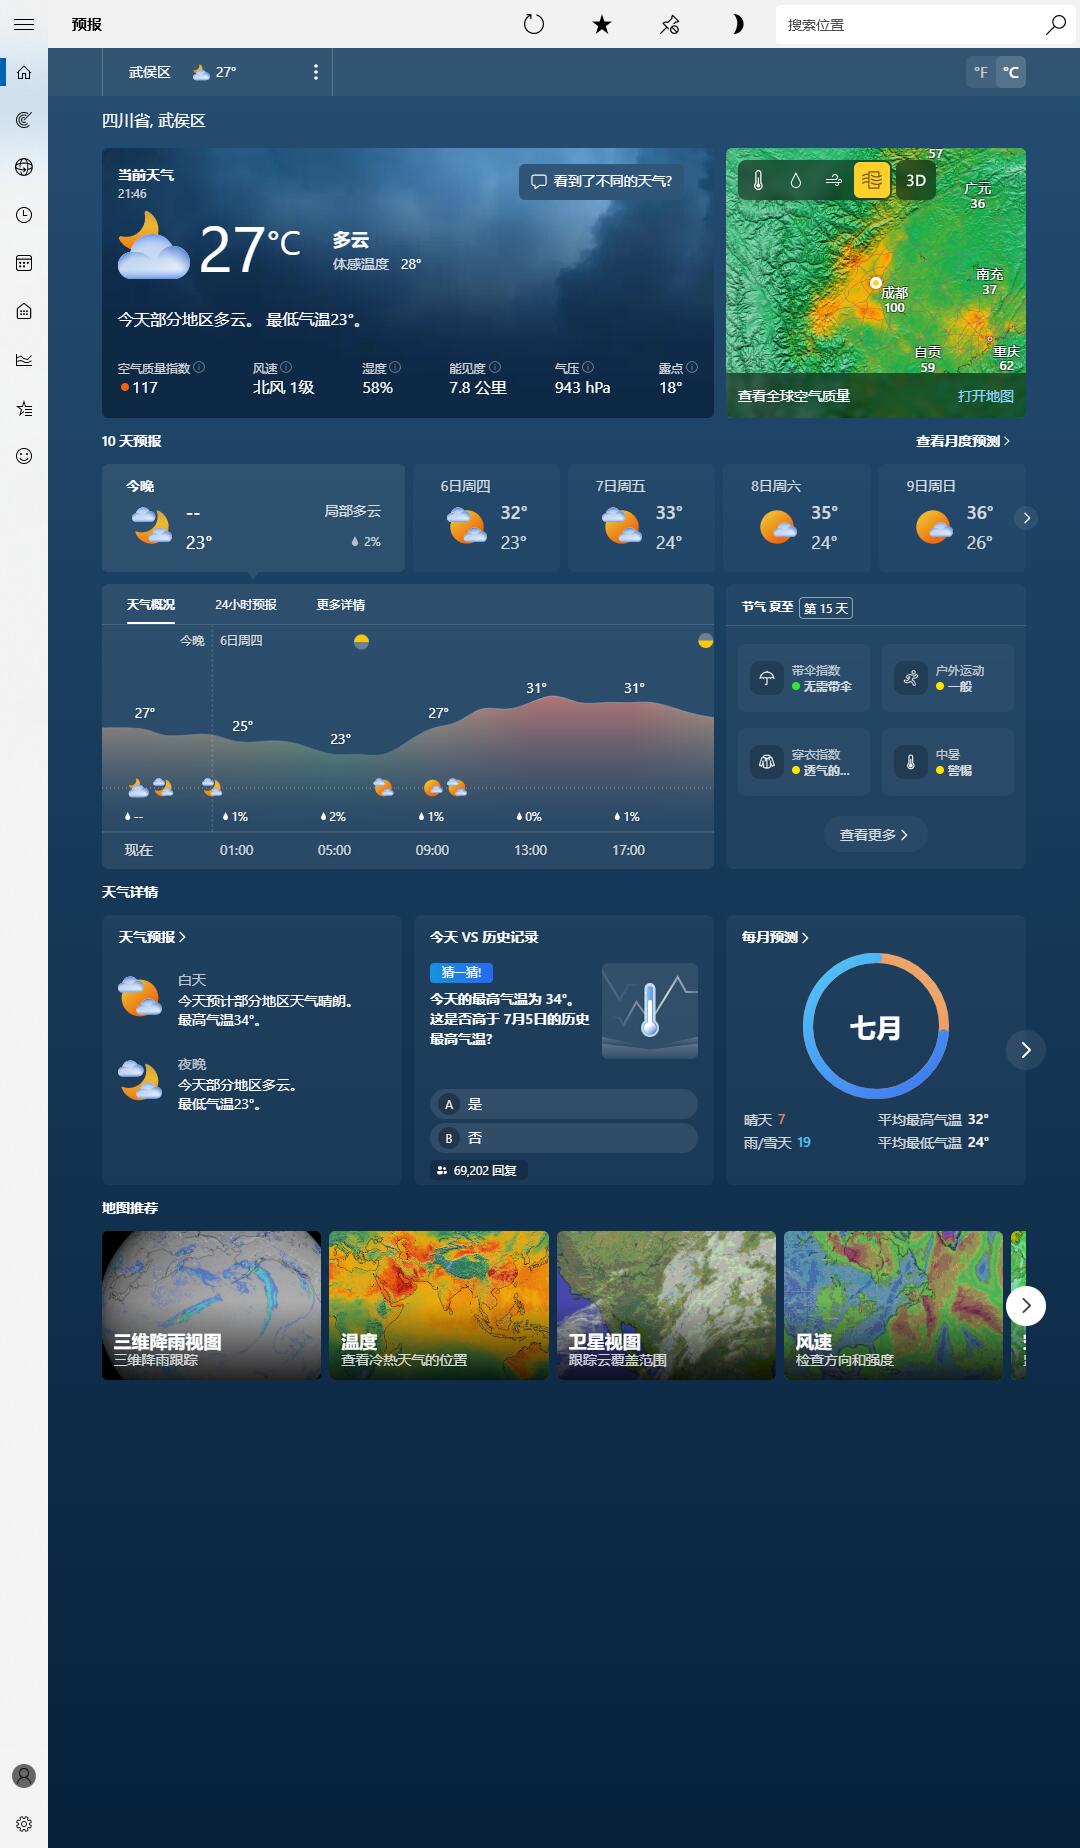Image resolution: width=1080 pixels, height=1848 pixels.
Task: Select the 6日周四 forecast card
Action: 486,518
